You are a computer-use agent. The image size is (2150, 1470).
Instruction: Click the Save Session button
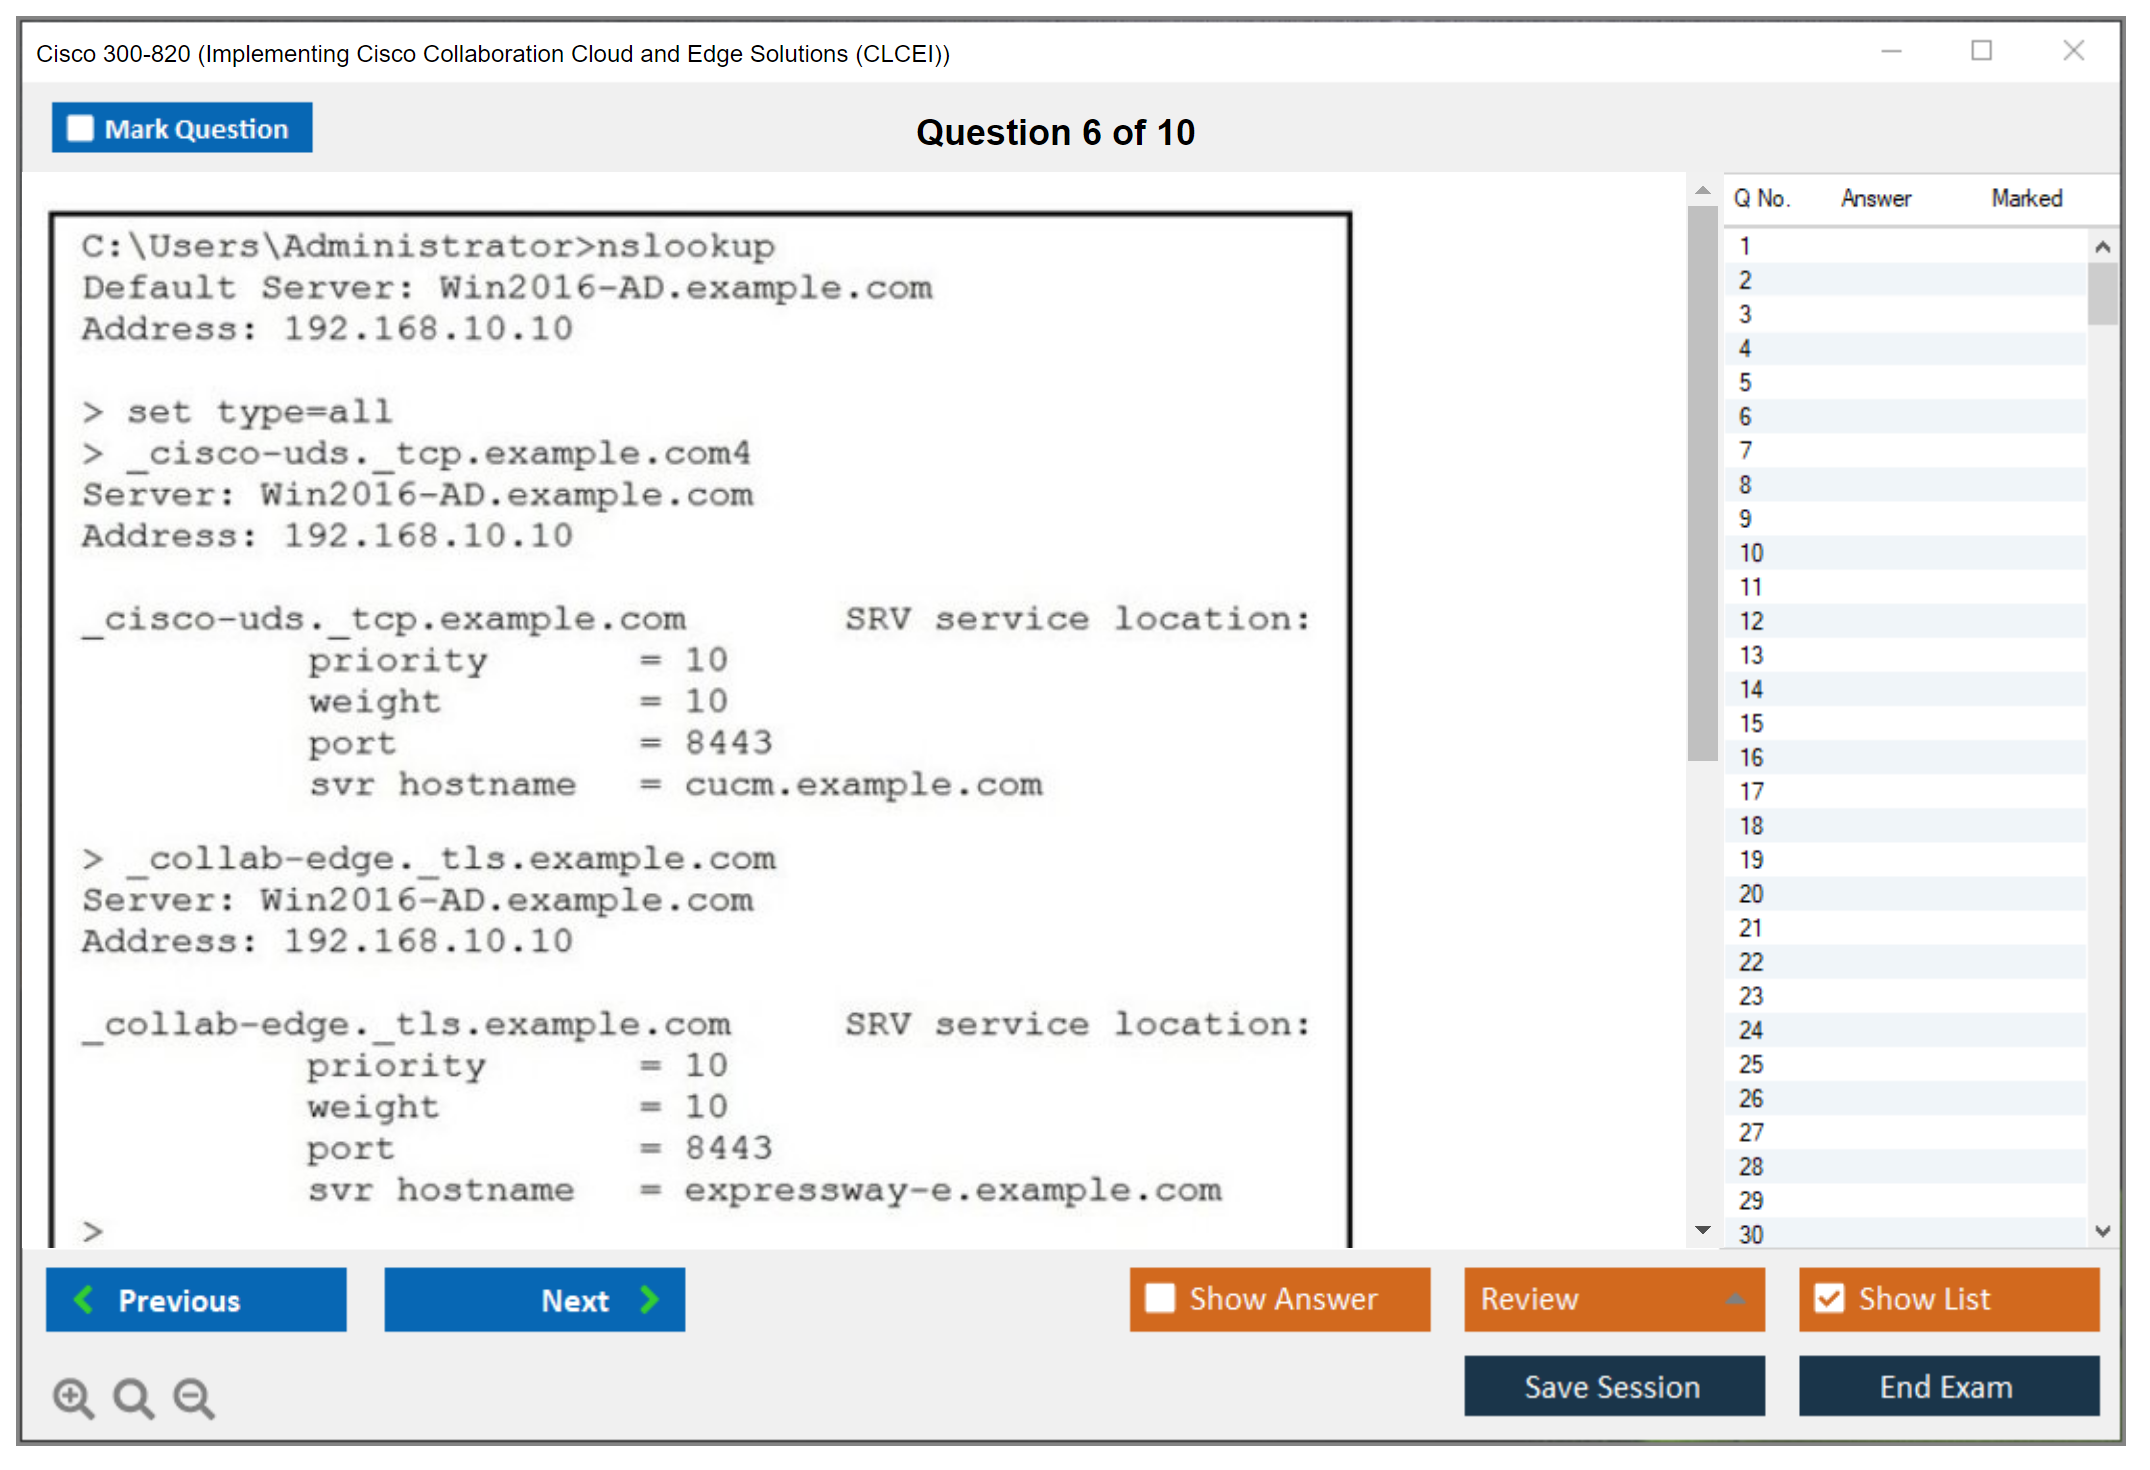click(1613, 1386)
